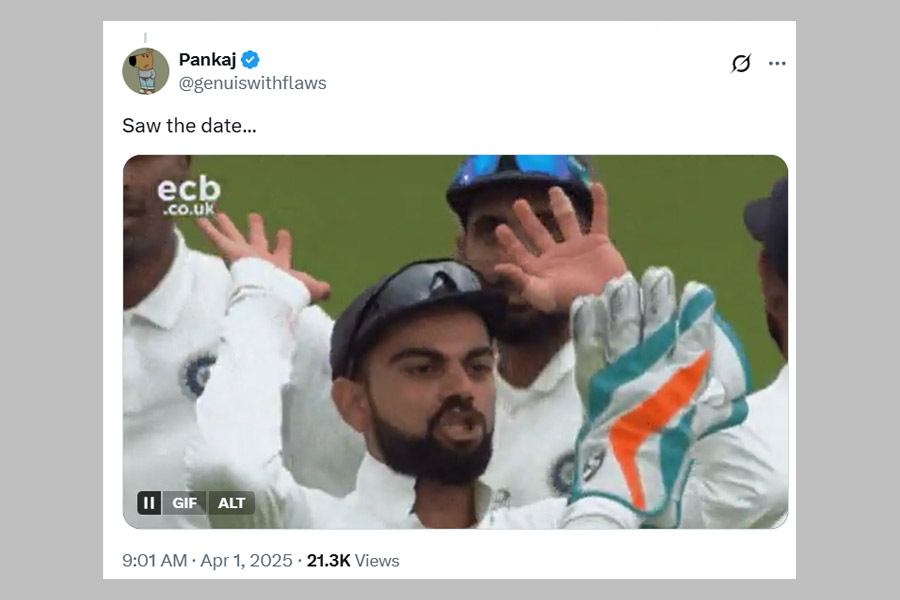Click the ecb.co.uk watermark on the GIF
The image size is (900, 600).
pos(188,195)
